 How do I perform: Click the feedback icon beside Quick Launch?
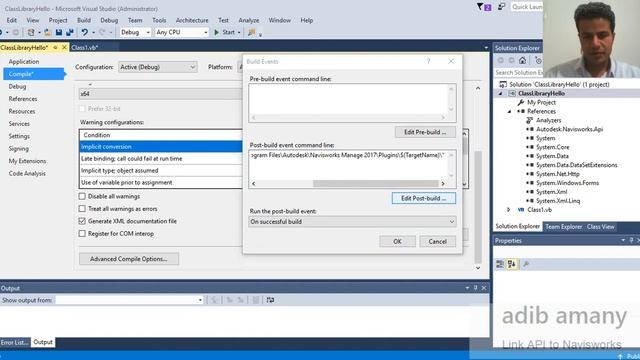click(x=501, y=7)
